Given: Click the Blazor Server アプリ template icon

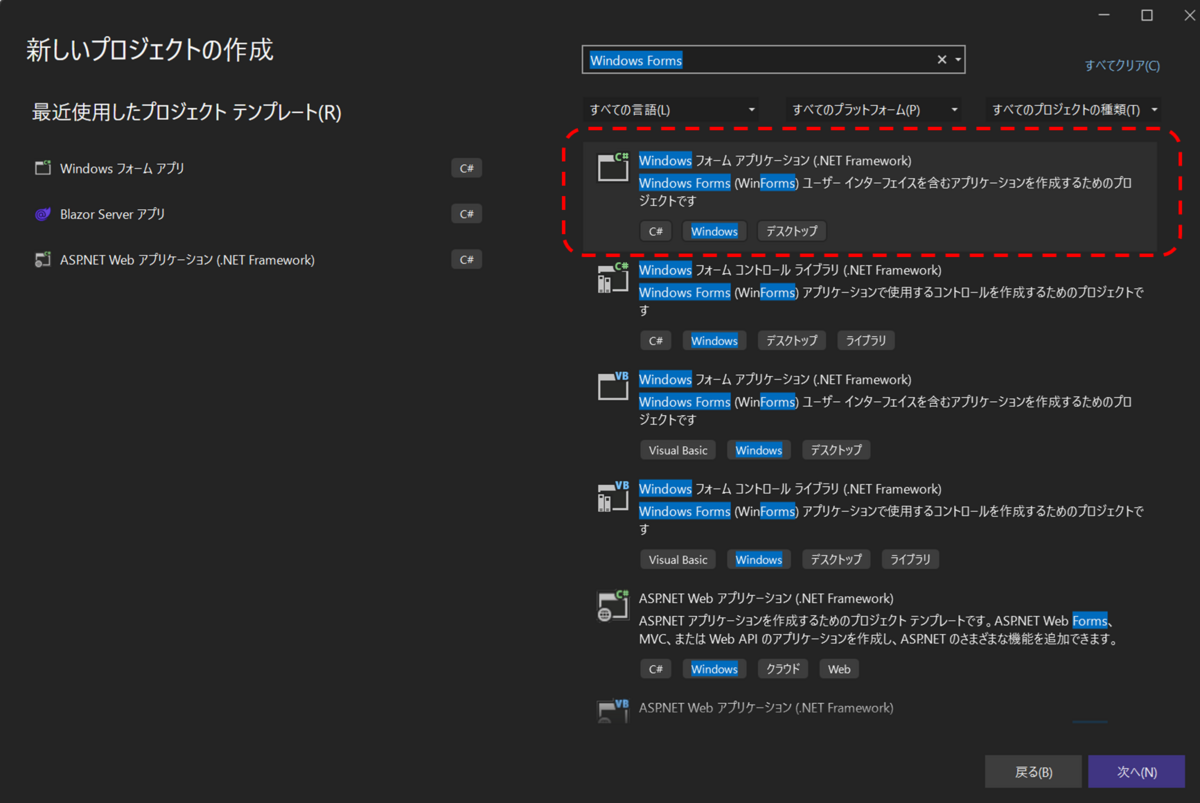Looking at the screenshot, I should click(x=42, y=214).
